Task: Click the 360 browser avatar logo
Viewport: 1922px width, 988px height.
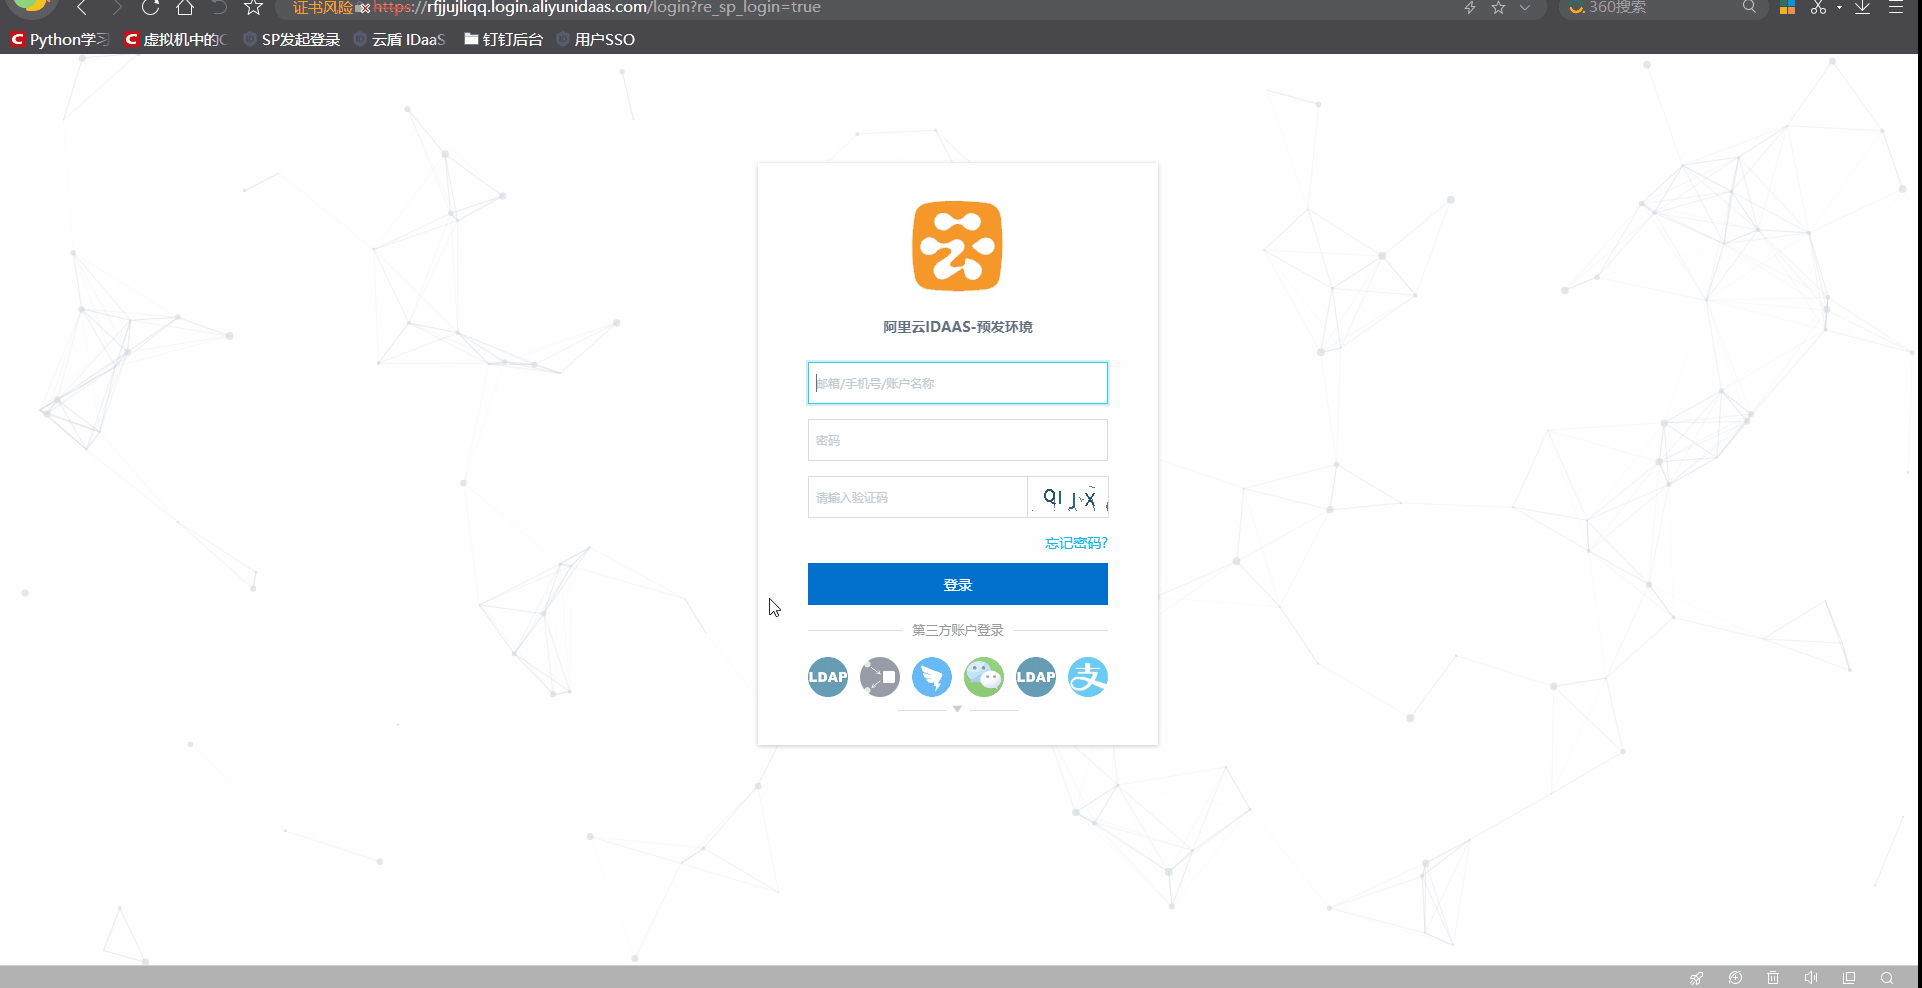Action: [32, 6]
